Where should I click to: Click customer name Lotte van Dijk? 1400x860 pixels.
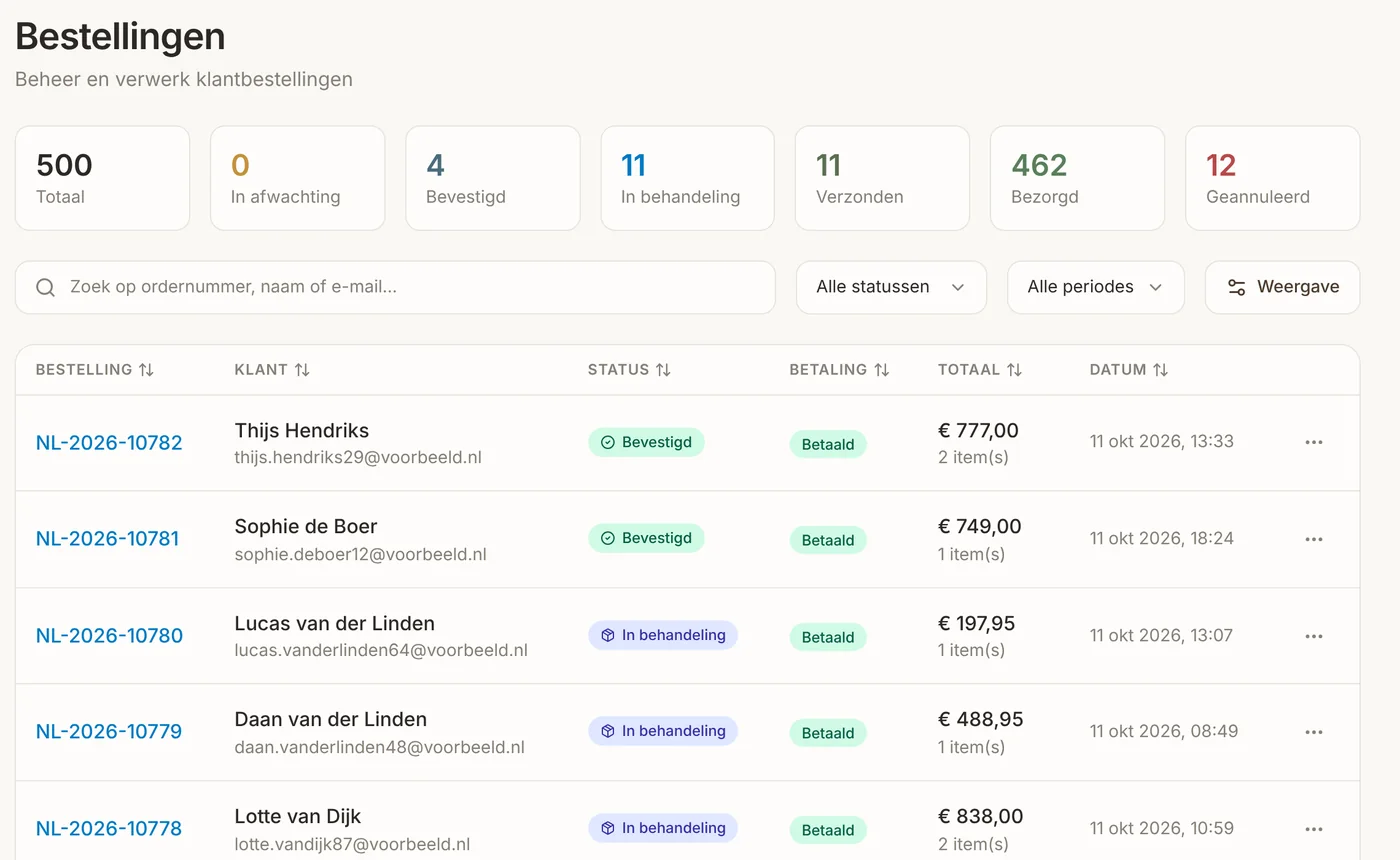[298, 817]
